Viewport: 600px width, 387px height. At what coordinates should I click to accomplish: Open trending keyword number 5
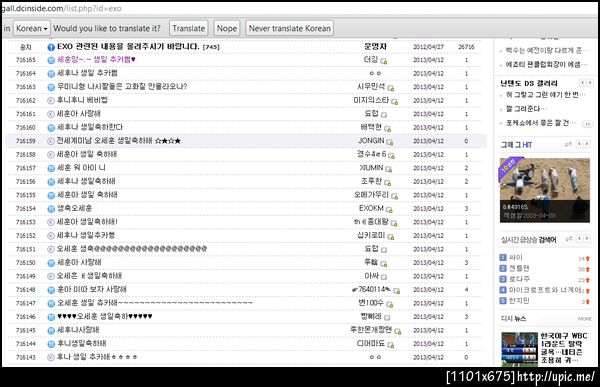coord(518,301)
